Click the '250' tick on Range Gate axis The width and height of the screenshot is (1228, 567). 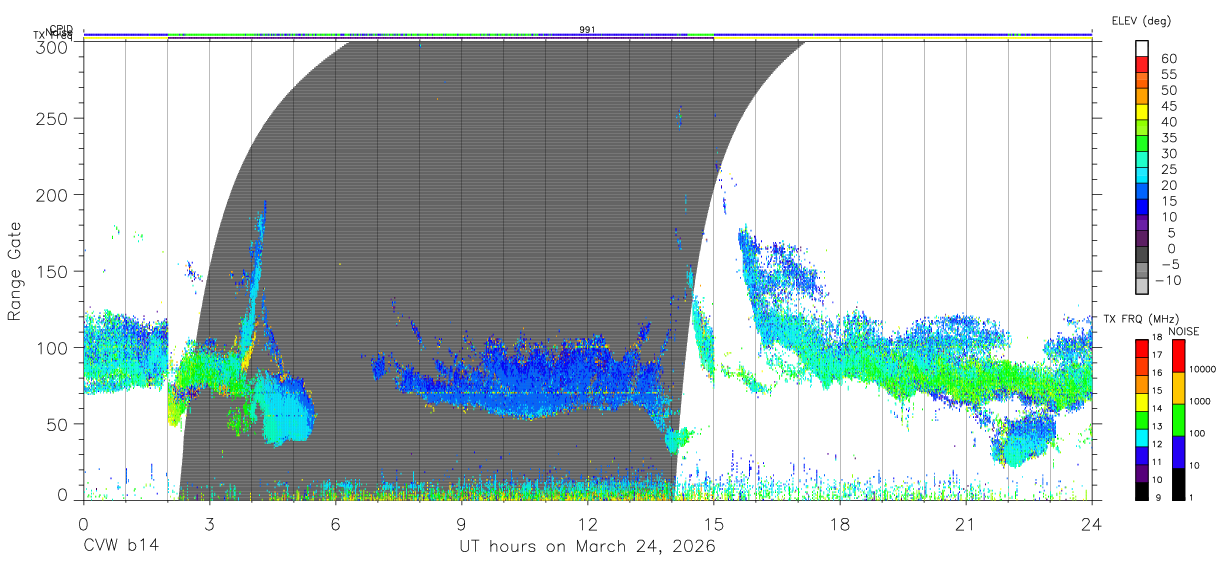tap(52, 118)
